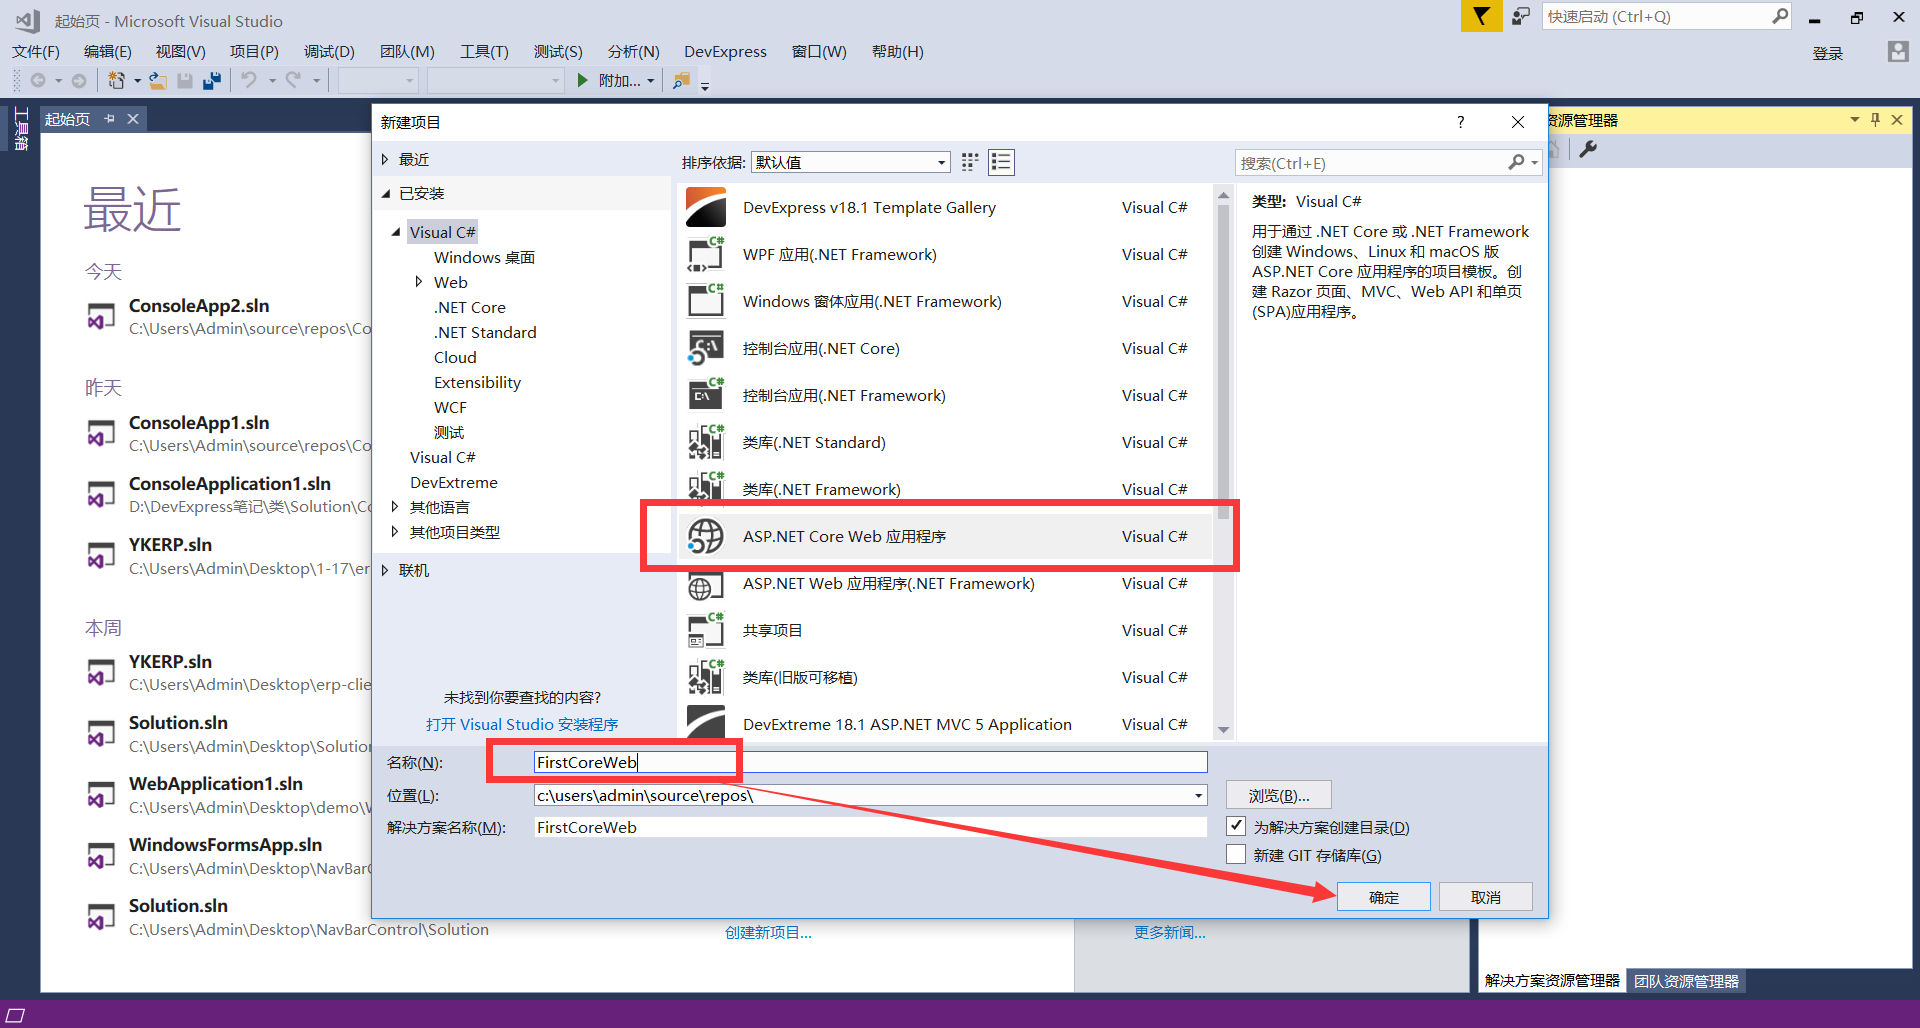Open the 工具(T) menu
Viewport: 1920px width, 1028px height.
pos(484,51)
